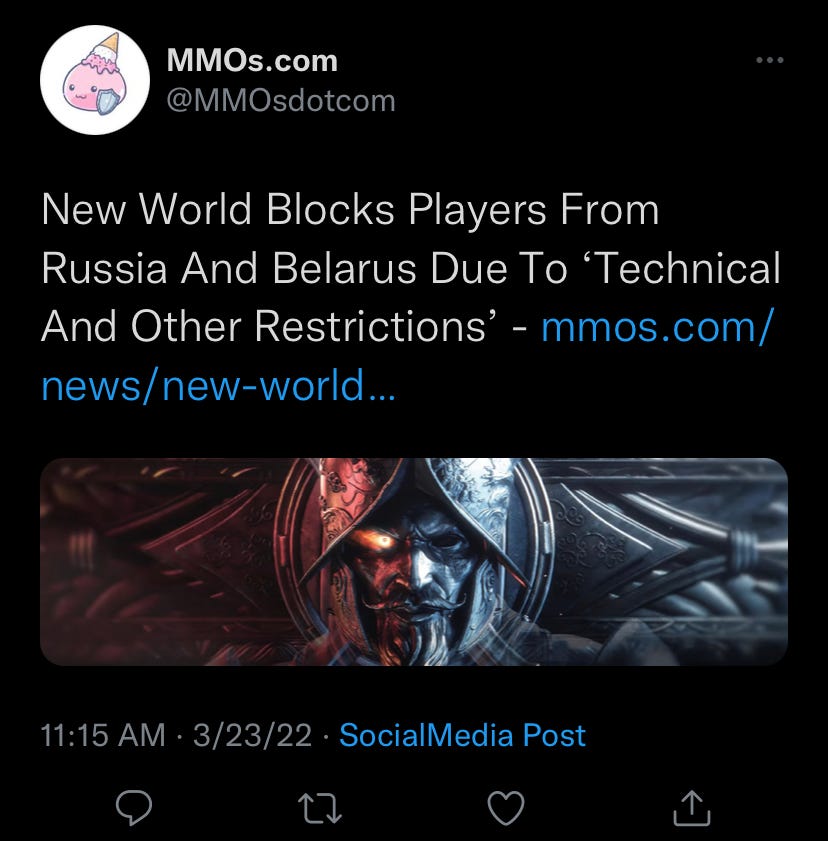This screenshot has height=841, width=828.
Task: Click the glowing orange eye in the artwork
Action: coord(384,542)
